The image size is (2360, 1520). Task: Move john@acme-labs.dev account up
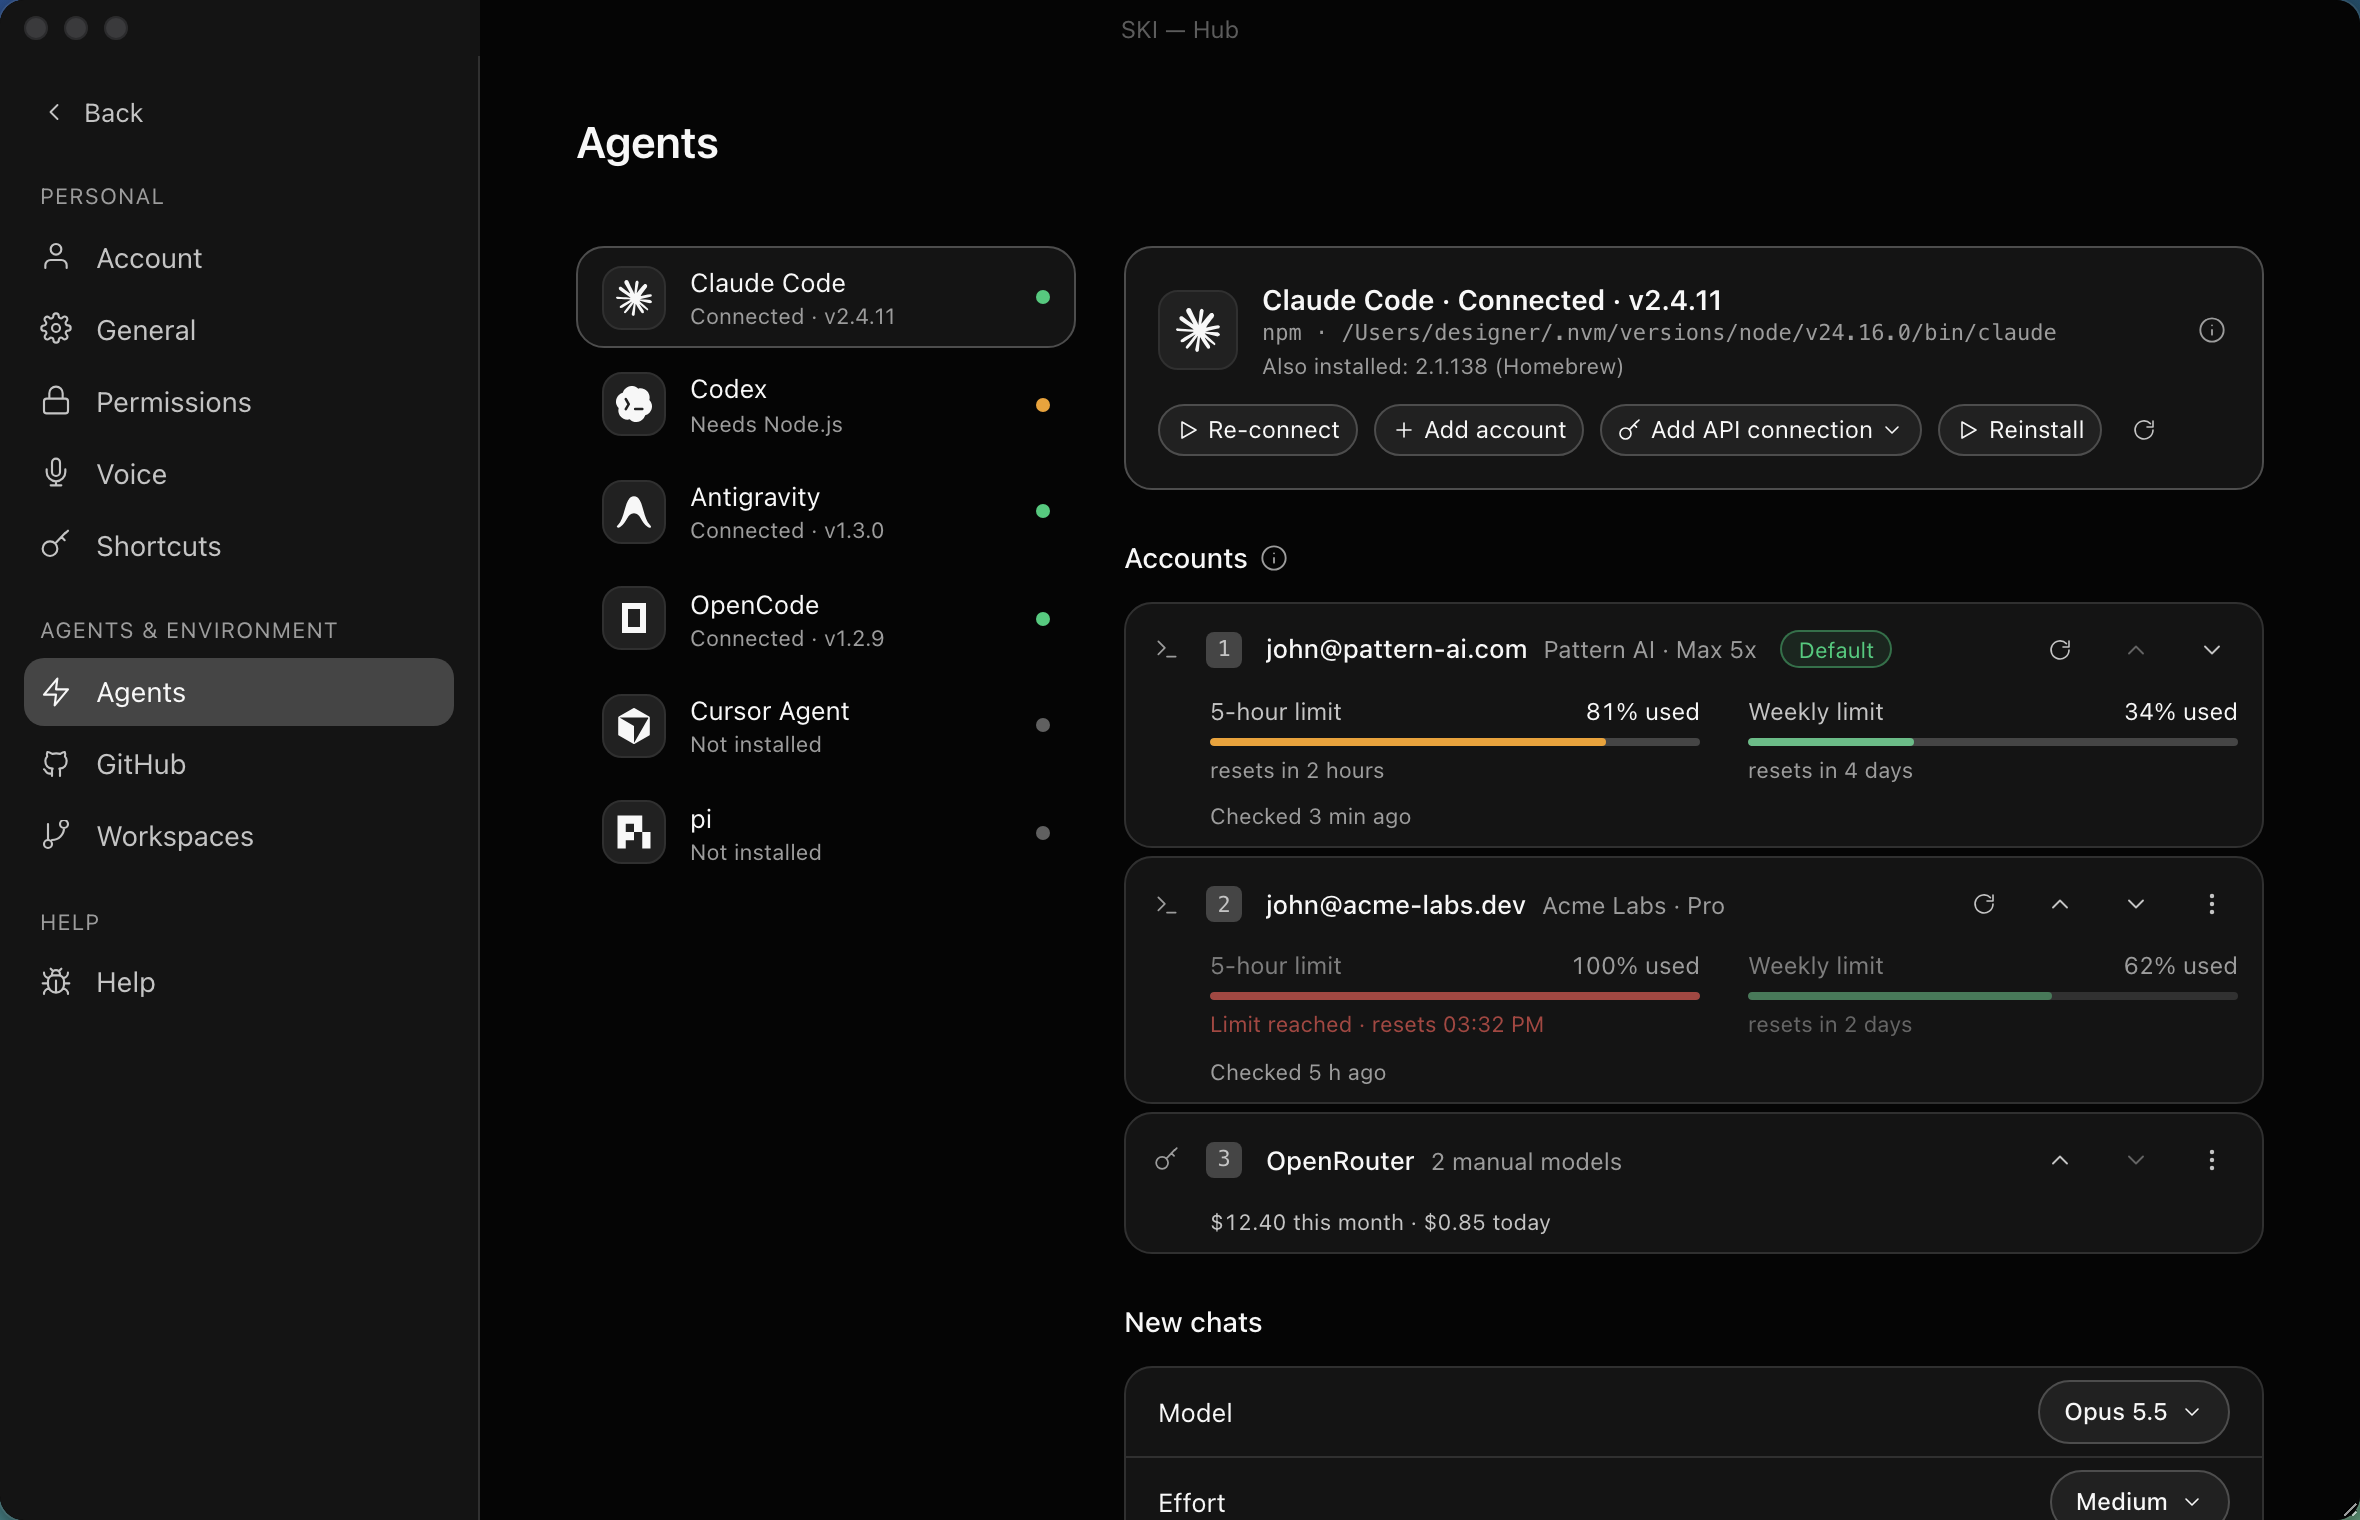tap(2060, 904)
